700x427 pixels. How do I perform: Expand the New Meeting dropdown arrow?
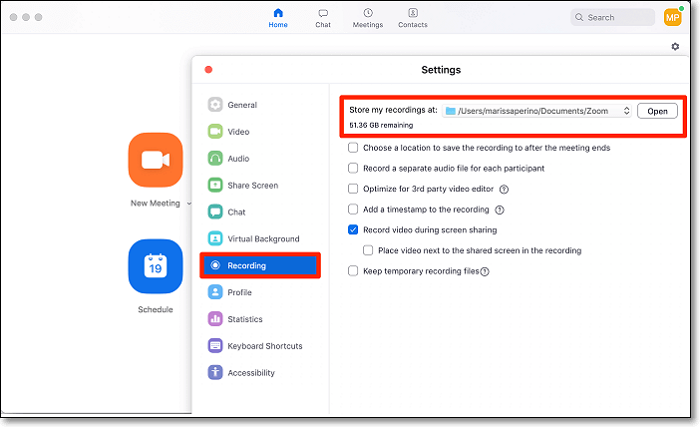point(189,204)
